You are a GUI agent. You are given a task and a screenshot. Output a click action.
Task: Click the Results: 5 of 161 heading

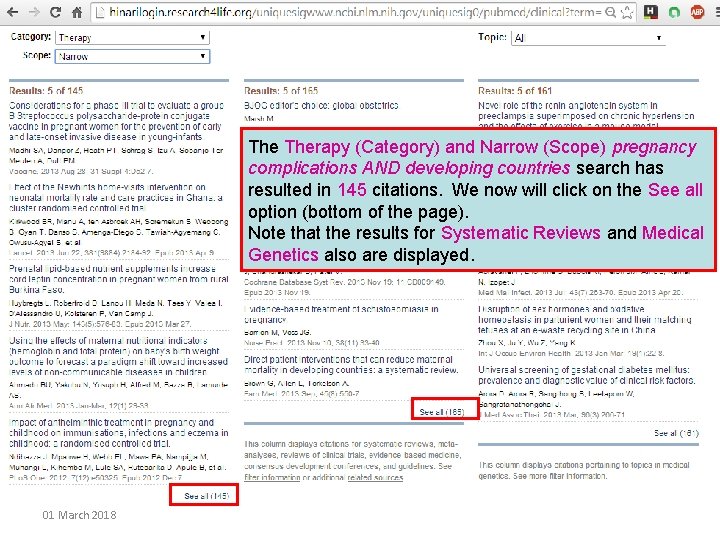[515, 90]
